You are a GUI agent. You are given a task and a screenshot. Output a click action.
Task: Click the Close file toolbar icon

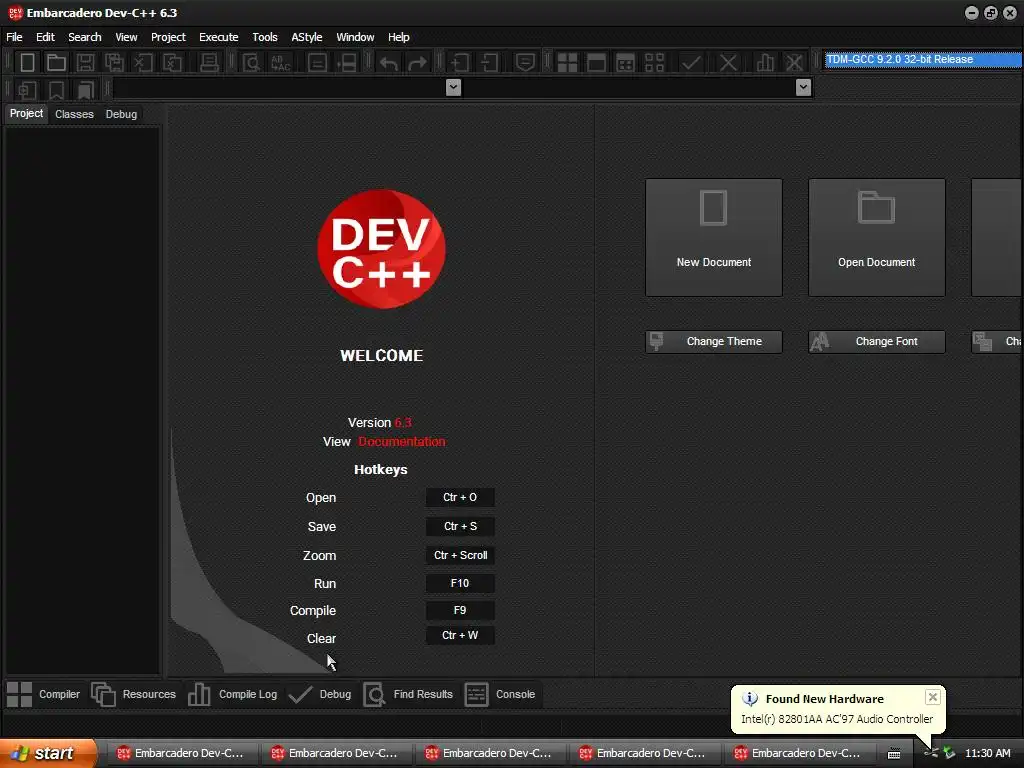point(143,63)
